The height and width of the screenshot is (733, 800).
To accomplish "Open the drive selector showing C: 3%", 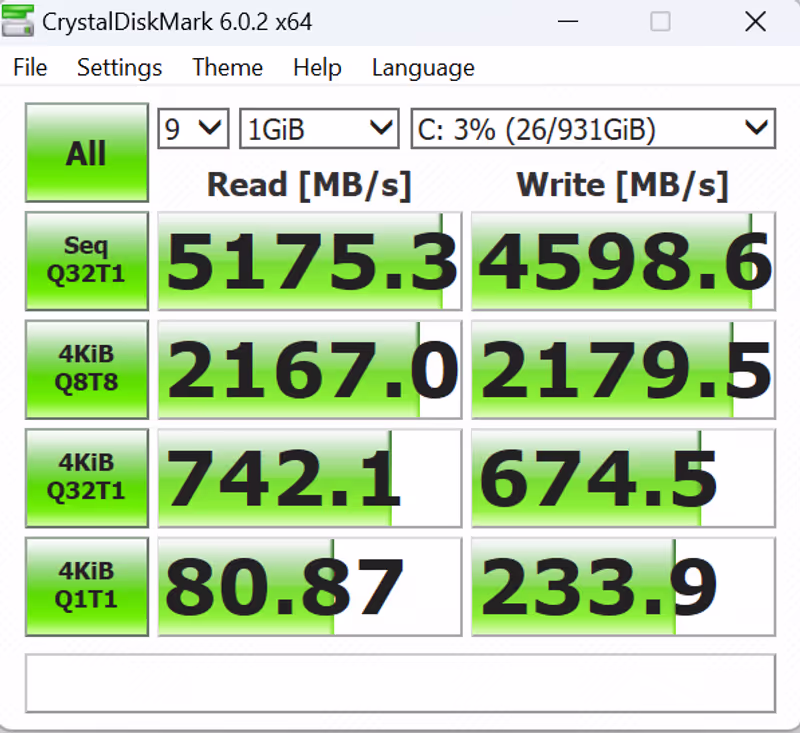I will pyautogui.click(x=592, y=129).
